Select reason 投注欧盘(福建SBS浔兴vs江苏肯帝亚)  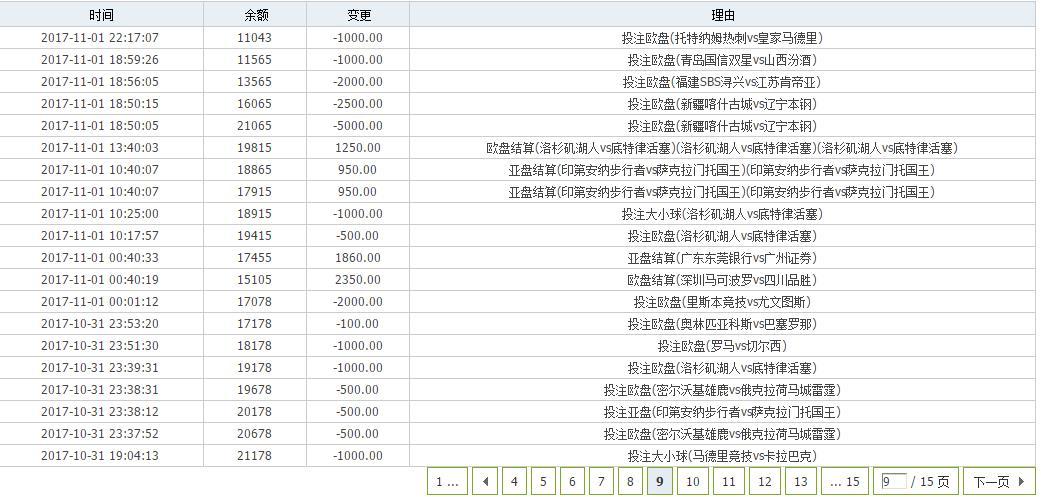coord(722,82)
